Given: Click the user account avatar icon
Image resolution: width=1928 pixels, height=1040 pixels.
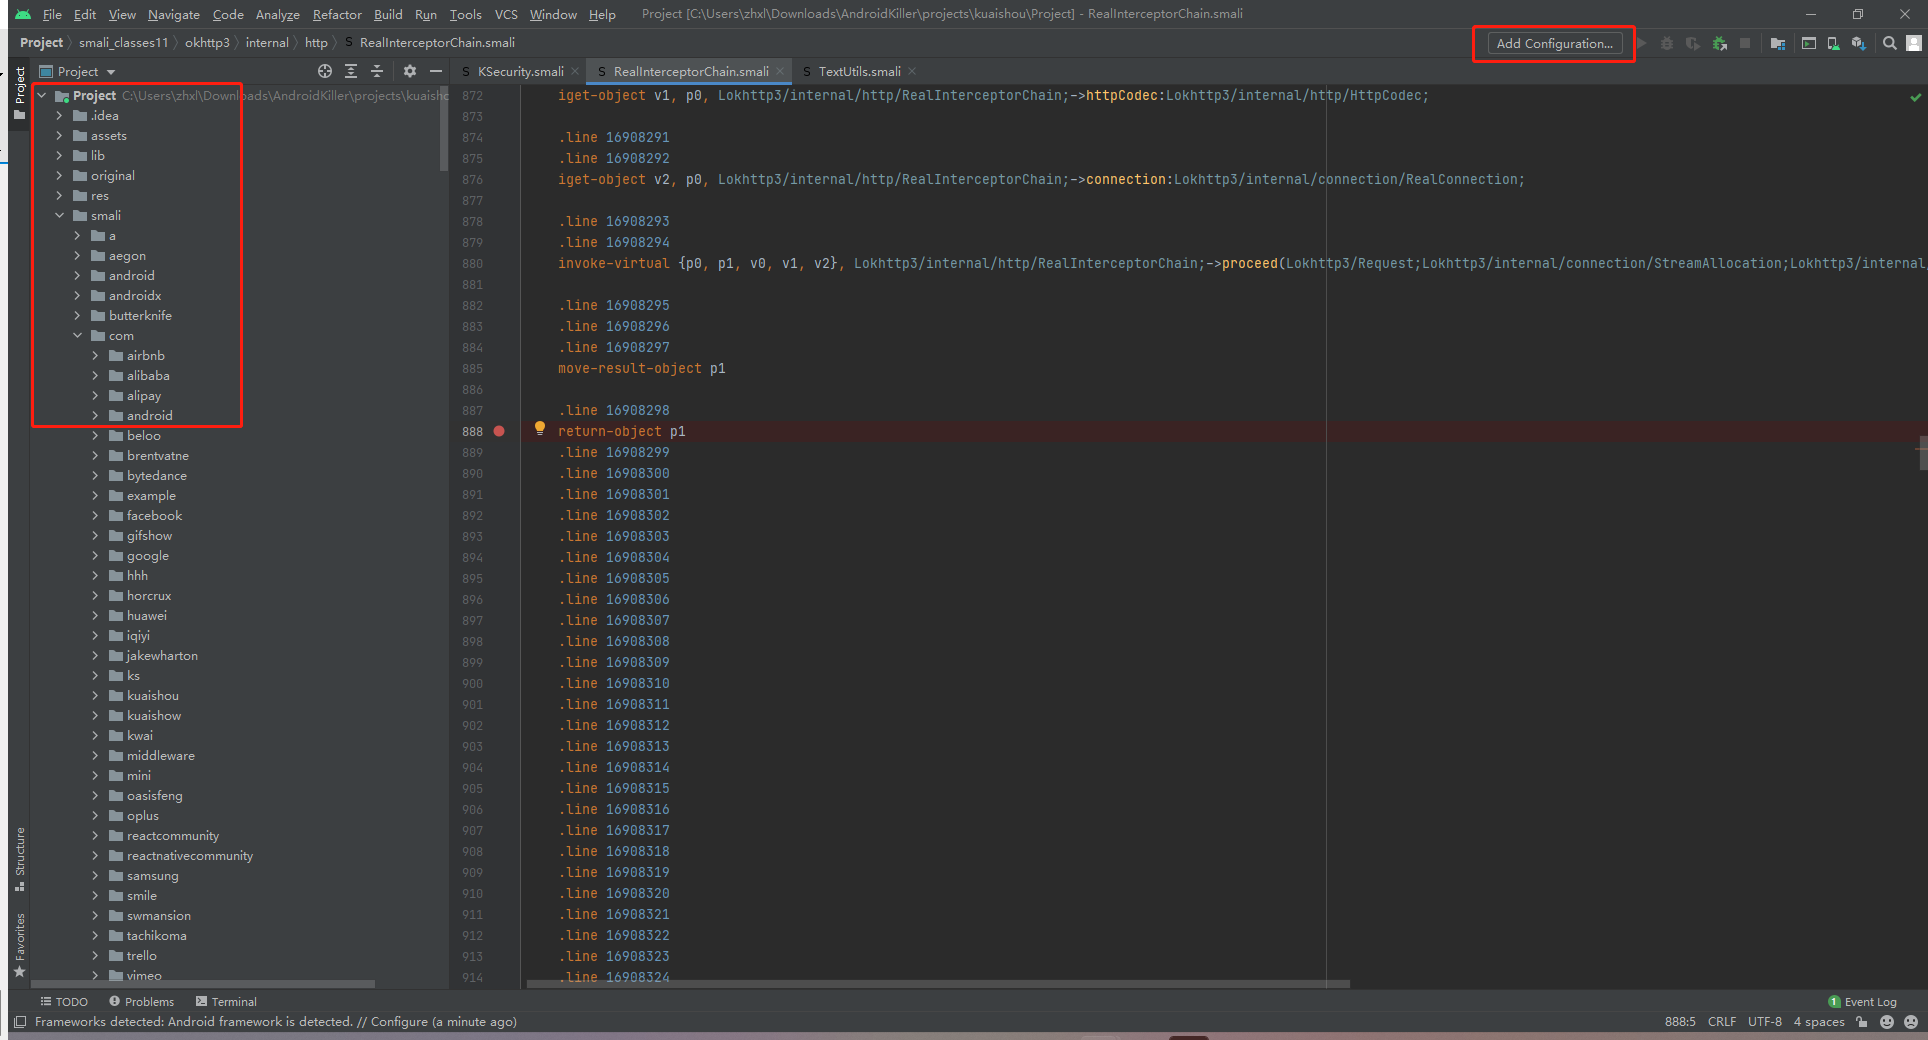Looking at the screenshot, I should pyautogui.click(x=1913, y=43).
